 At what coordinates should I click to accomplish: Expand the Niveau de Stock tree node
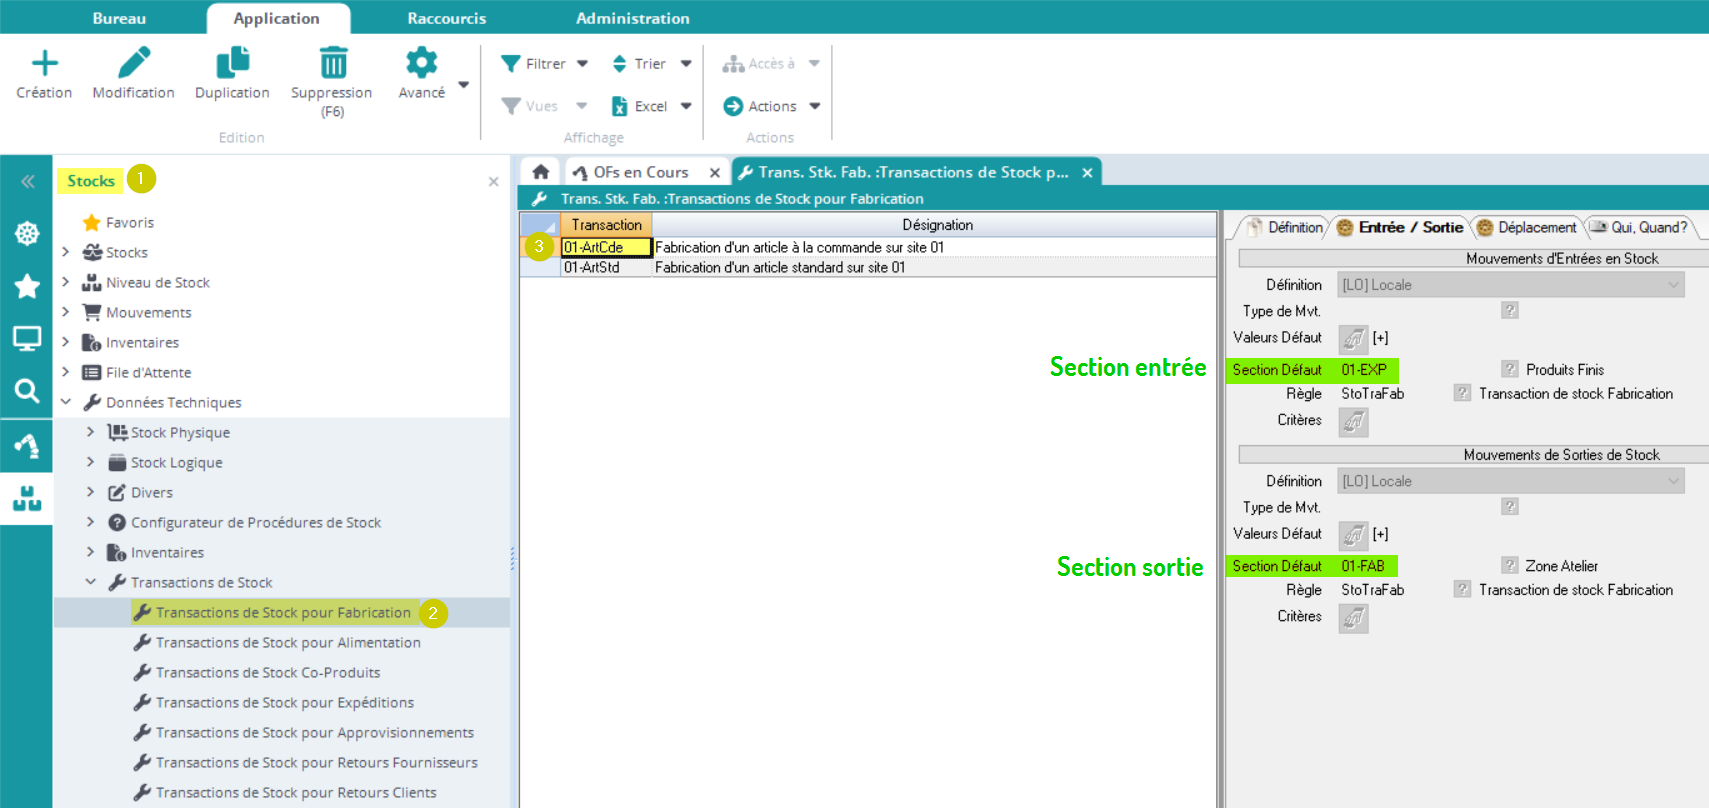pyautogui.click(x=66, y=283)
